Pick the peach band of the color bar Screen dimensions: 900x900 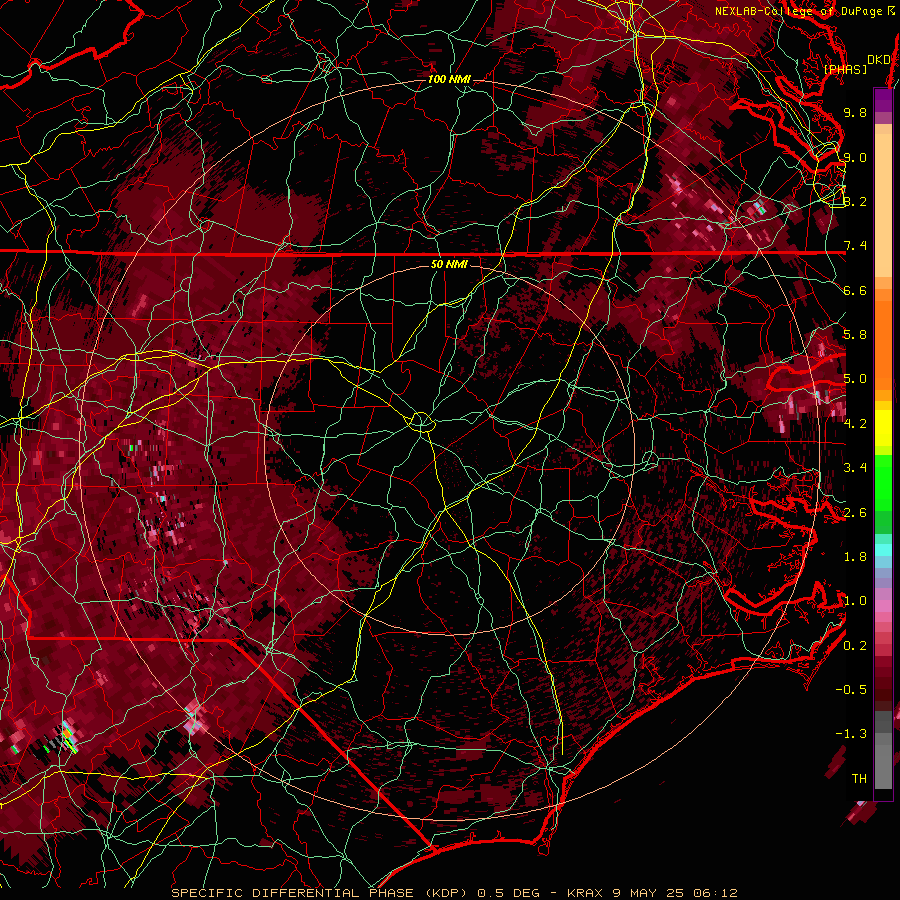(x=883, y=207)
